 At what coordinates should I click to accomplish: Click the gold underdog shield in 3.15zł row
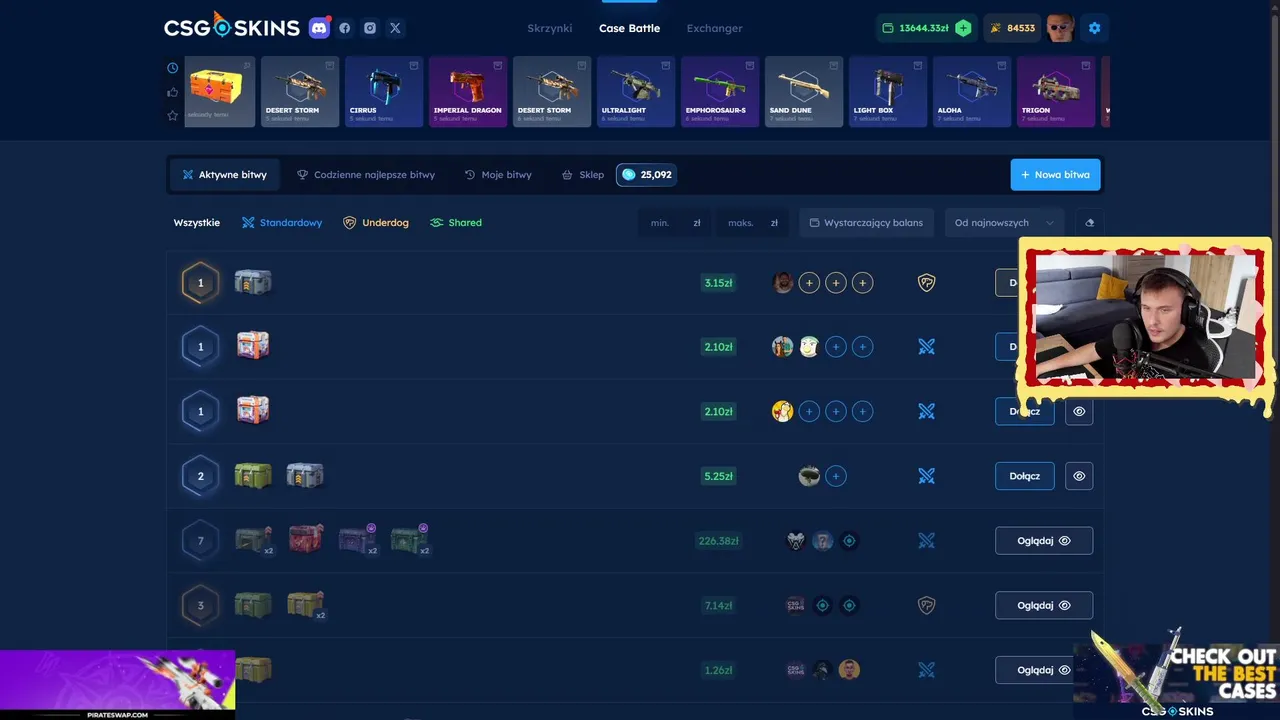(926, 283)
